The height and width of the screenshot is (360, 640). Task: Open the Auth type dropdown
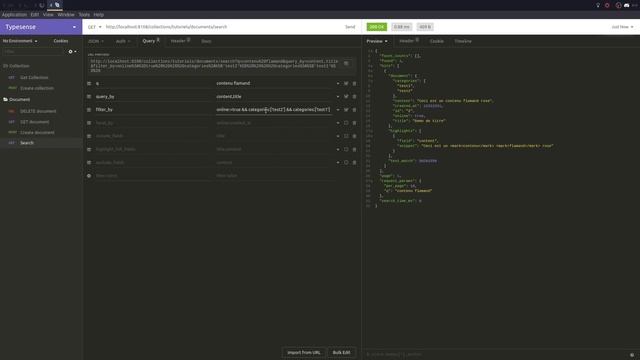click(x=123, y=41)
